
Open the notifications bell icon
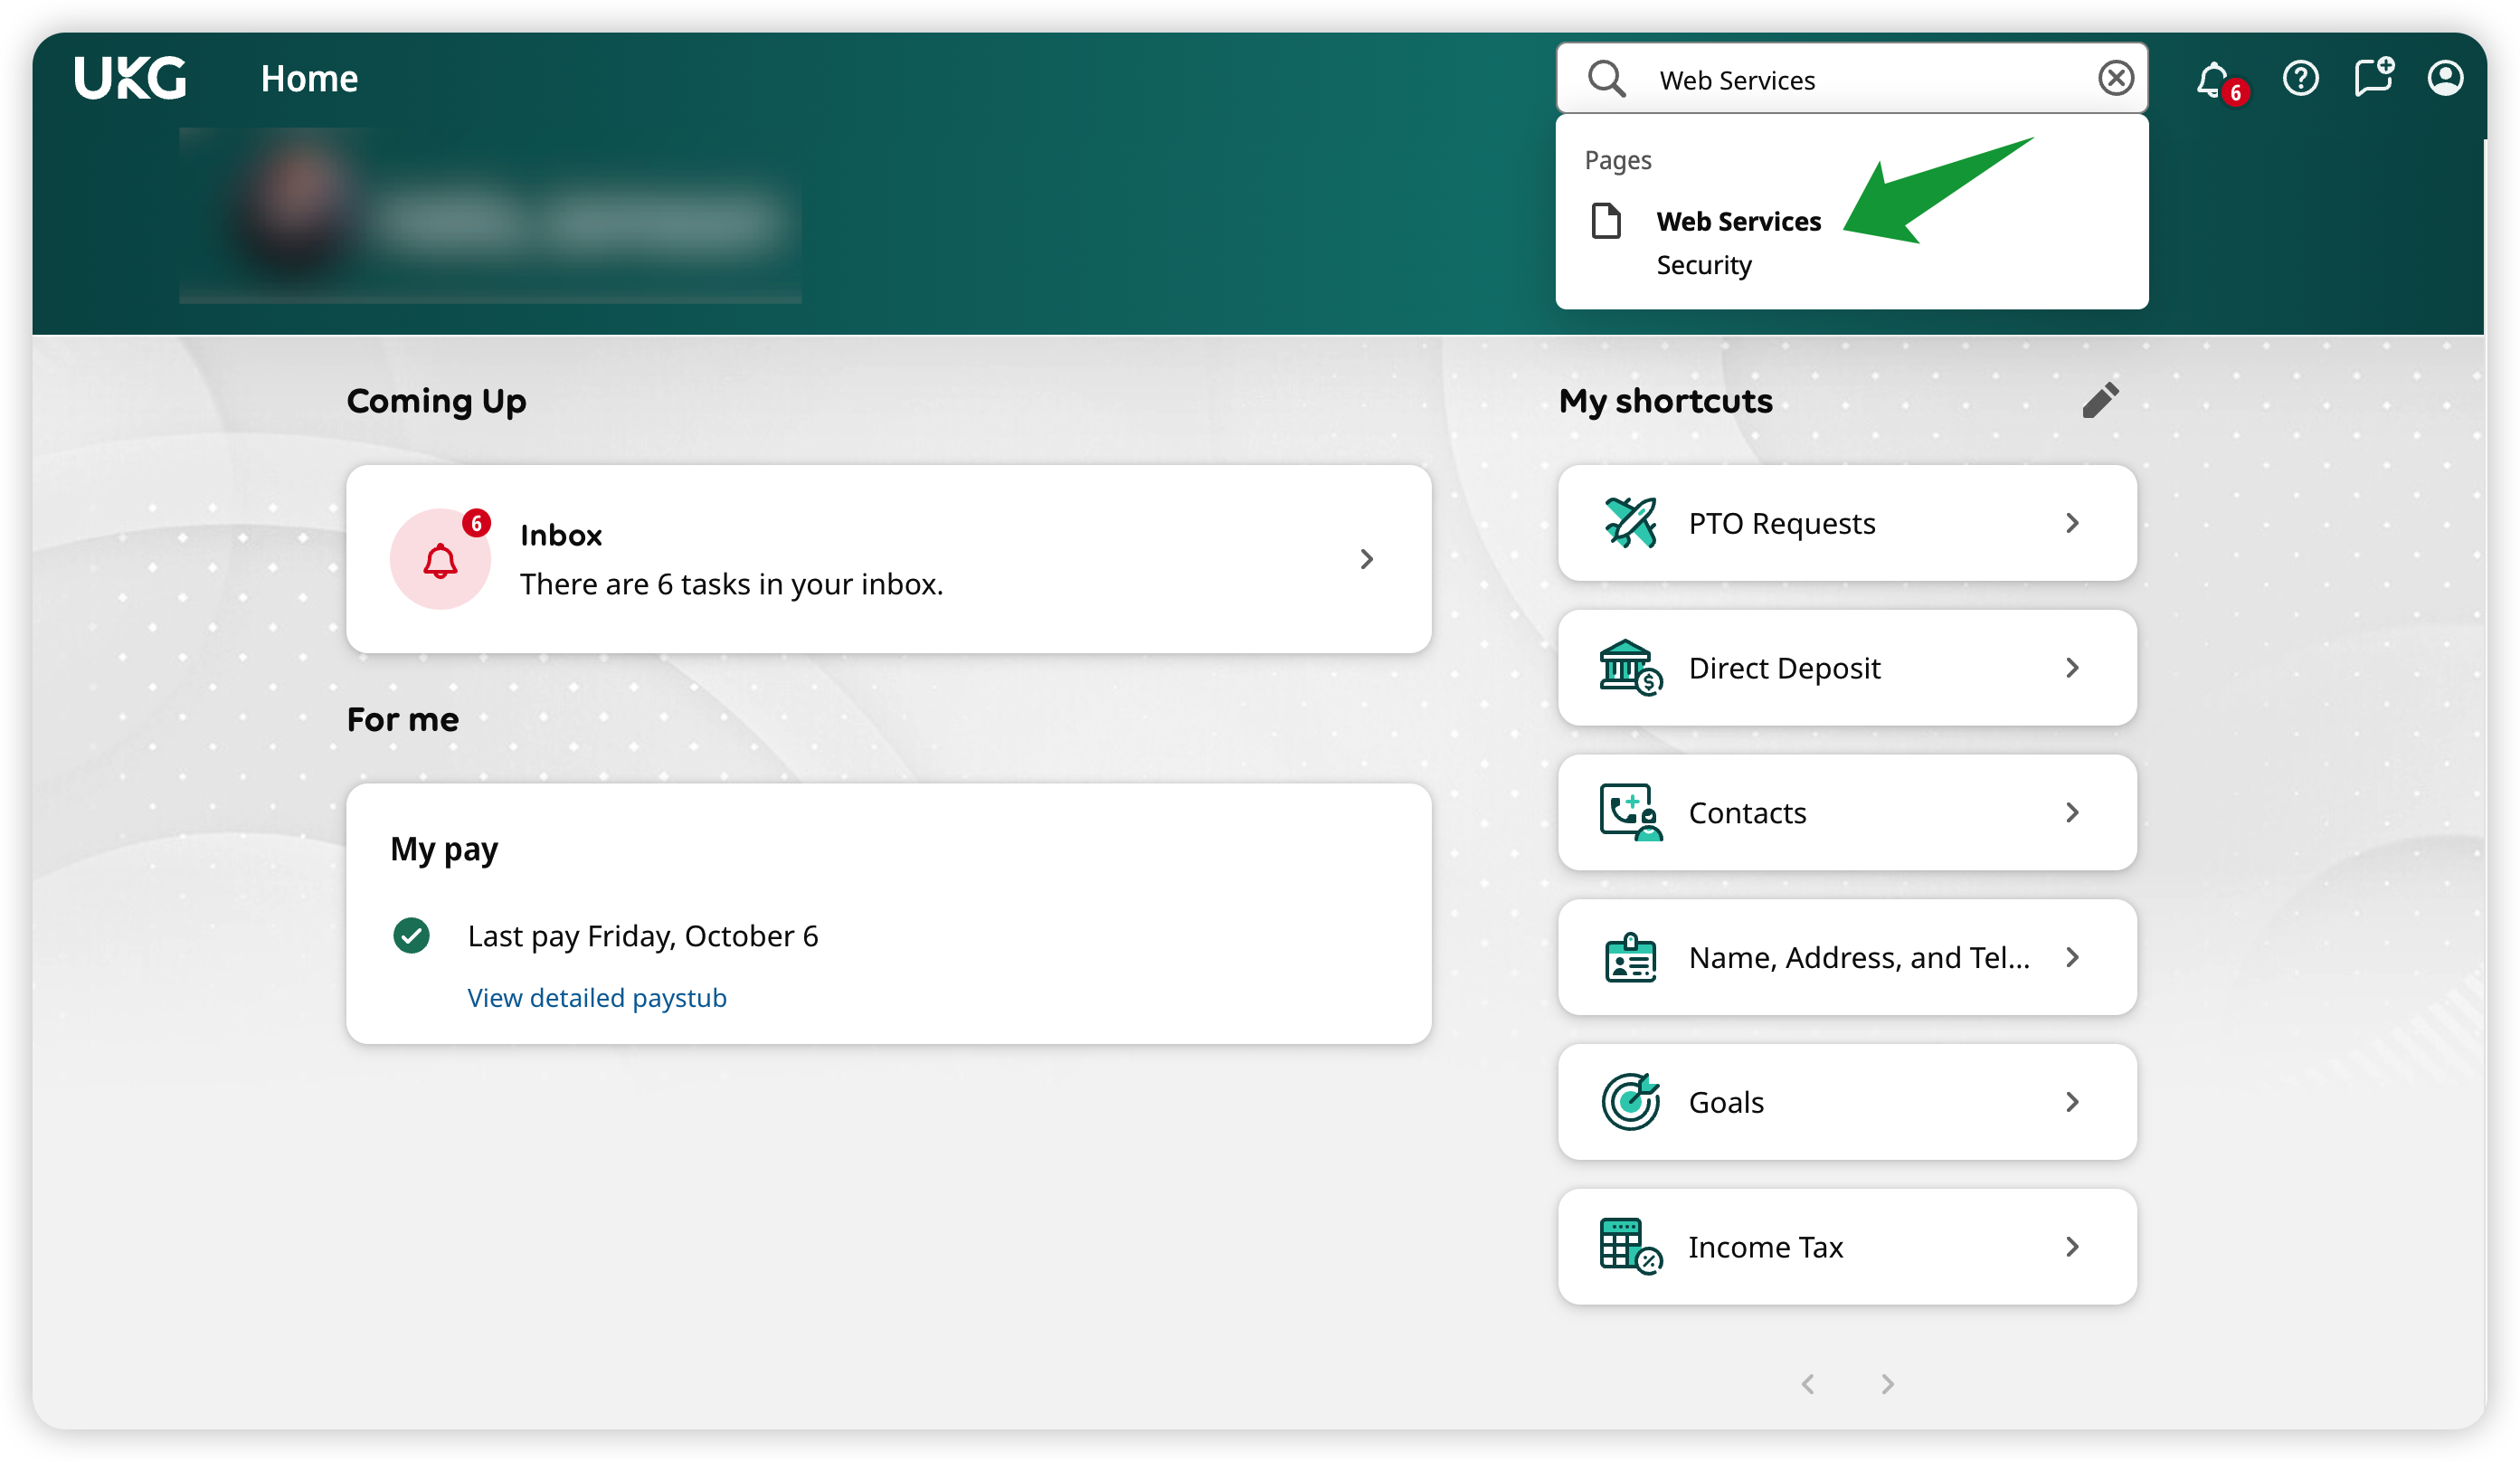[x=2213, y=79]
